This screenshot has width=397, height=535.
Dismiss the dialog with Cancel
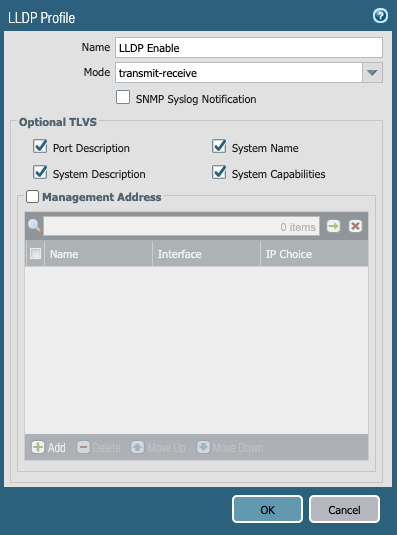click(x=344, y=509)
